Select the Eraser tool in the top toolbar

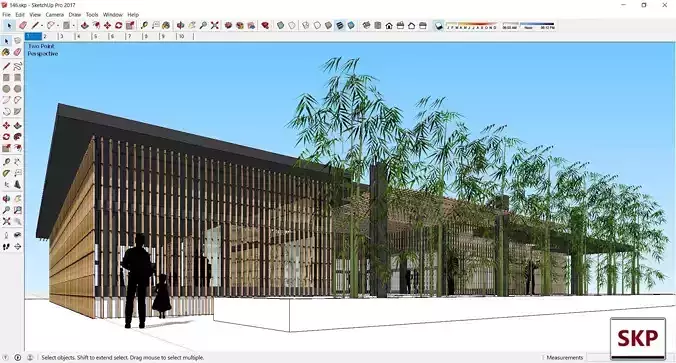point(23,25)
